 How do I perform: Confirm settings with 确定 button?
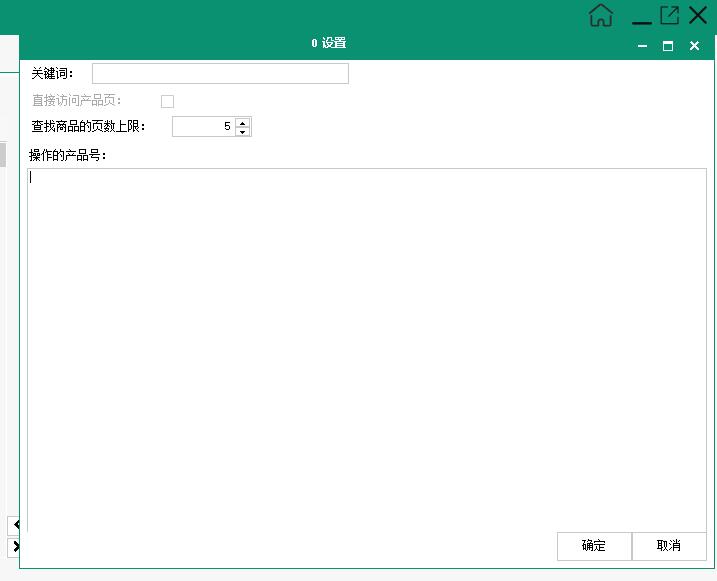594,546
